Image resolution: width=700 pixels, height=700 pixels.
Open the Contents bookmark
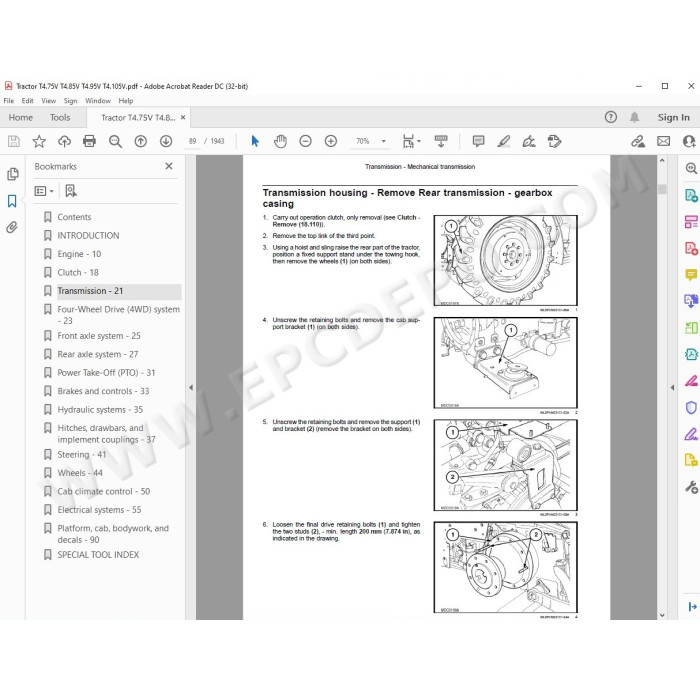(74, 217)
